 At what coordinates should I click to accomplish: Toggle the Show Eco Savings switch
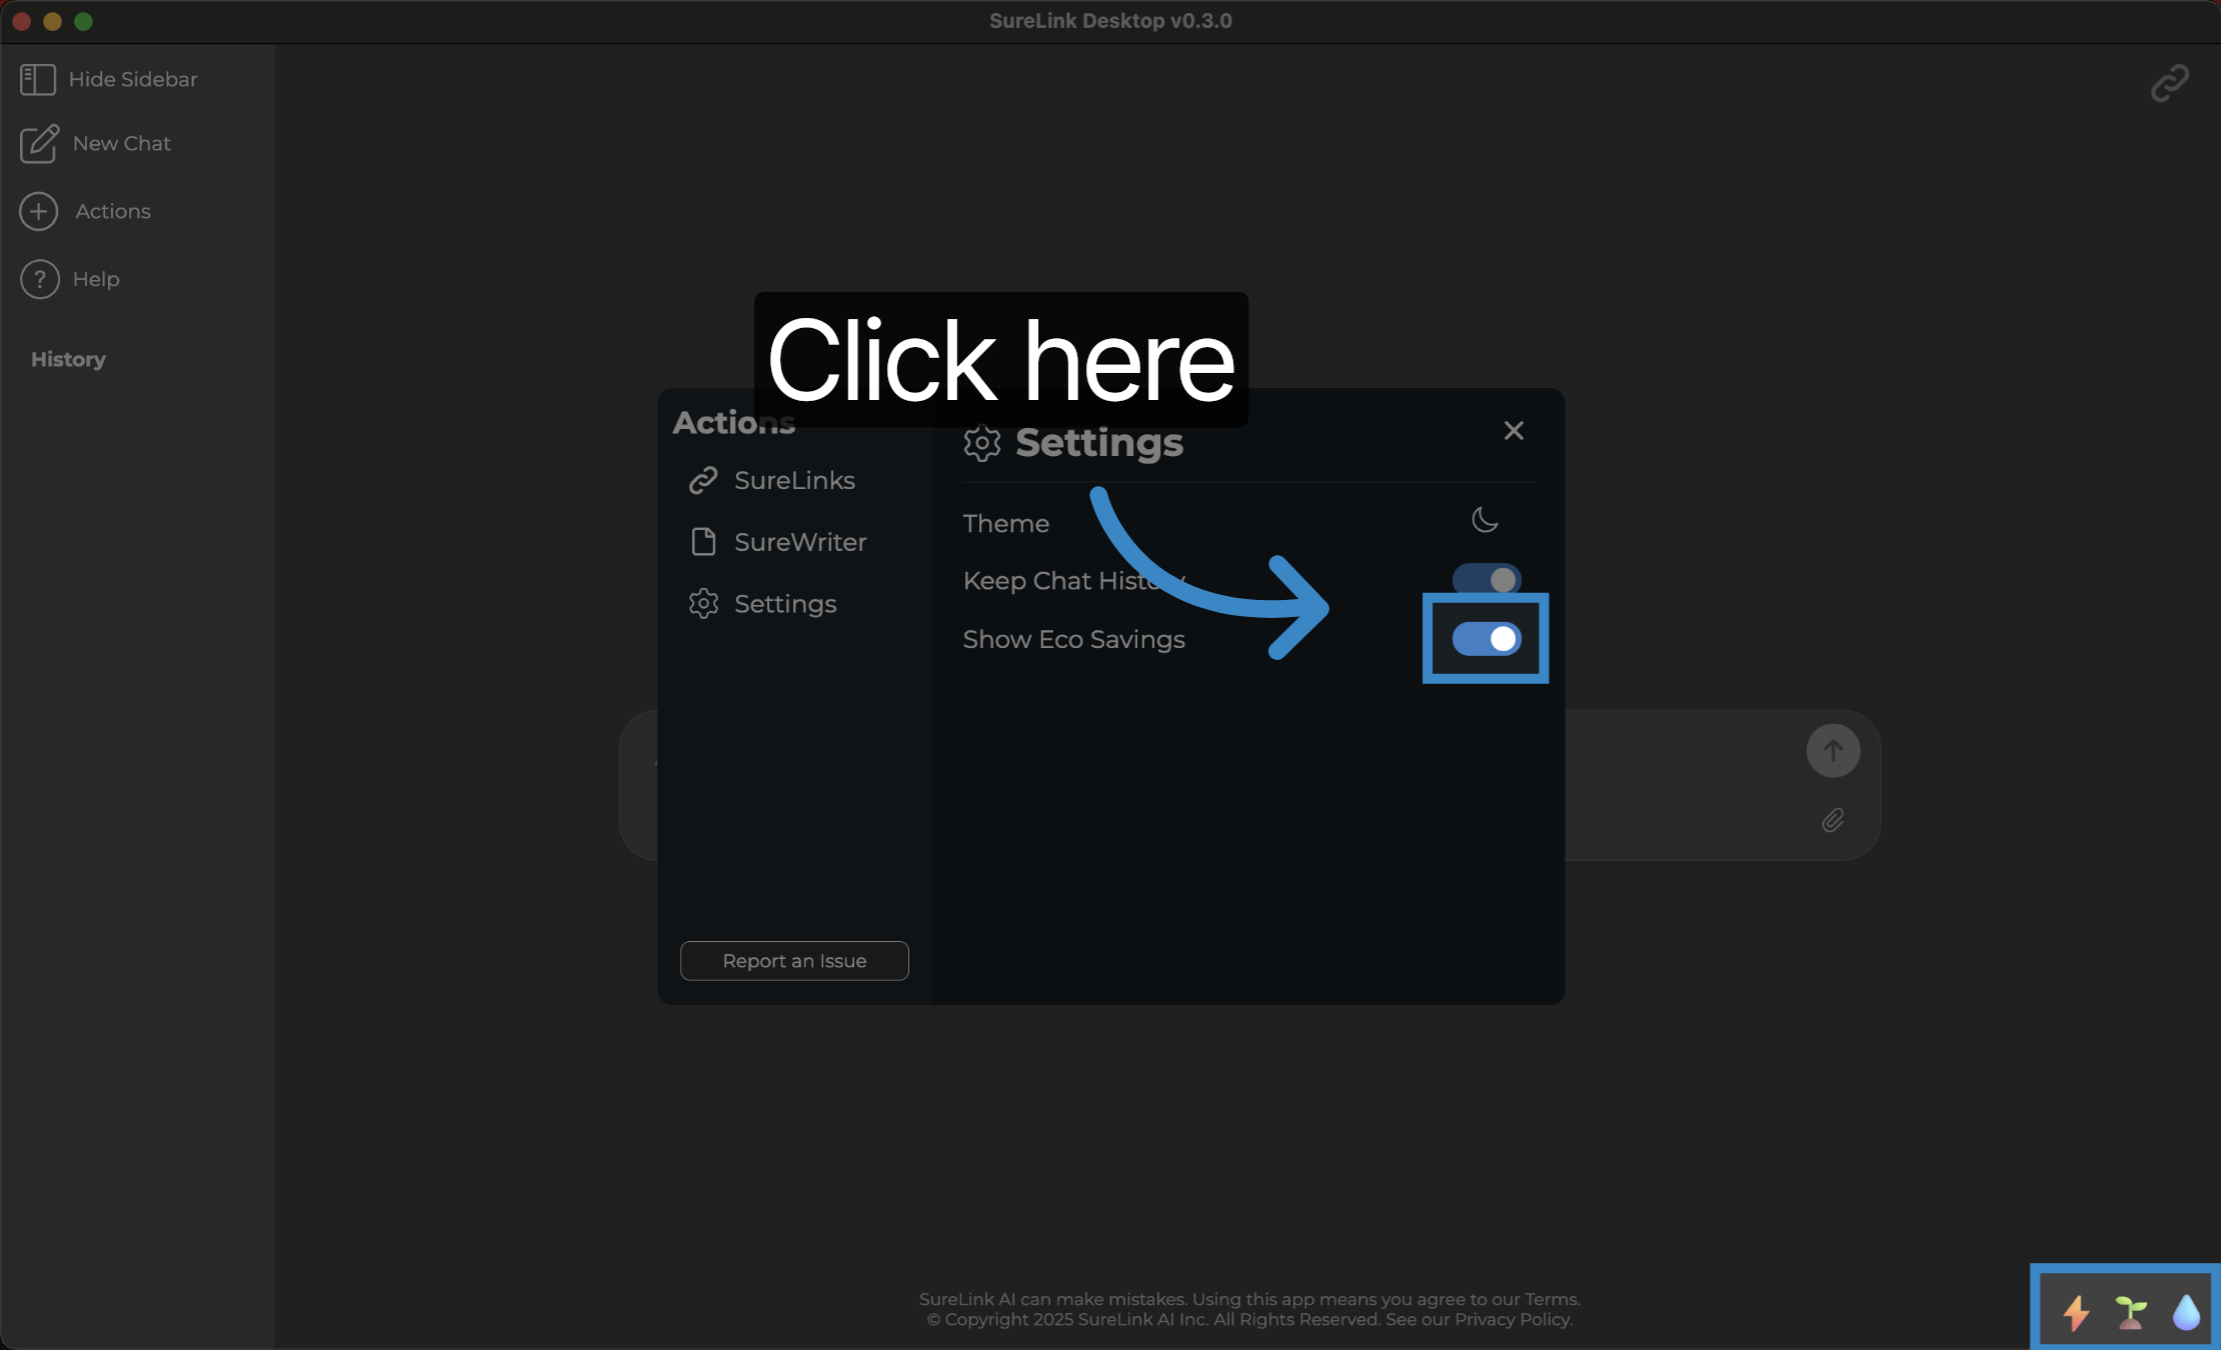coord(1486,639)
